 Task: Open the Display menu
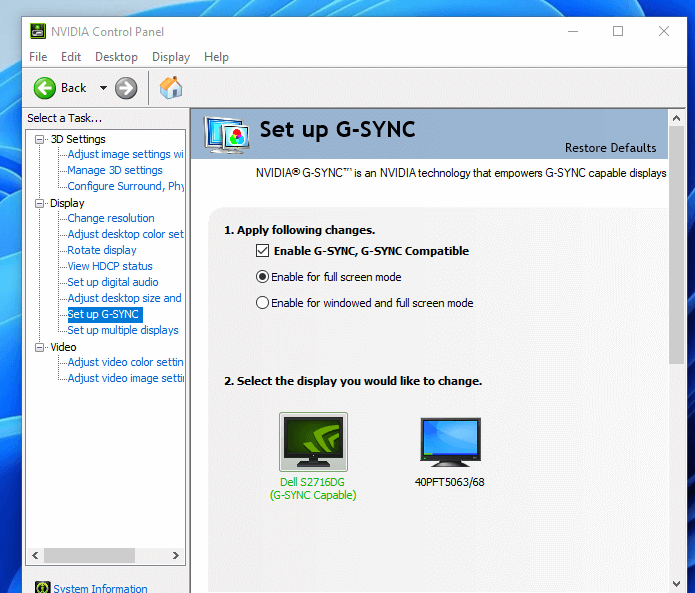pos(171,57)
